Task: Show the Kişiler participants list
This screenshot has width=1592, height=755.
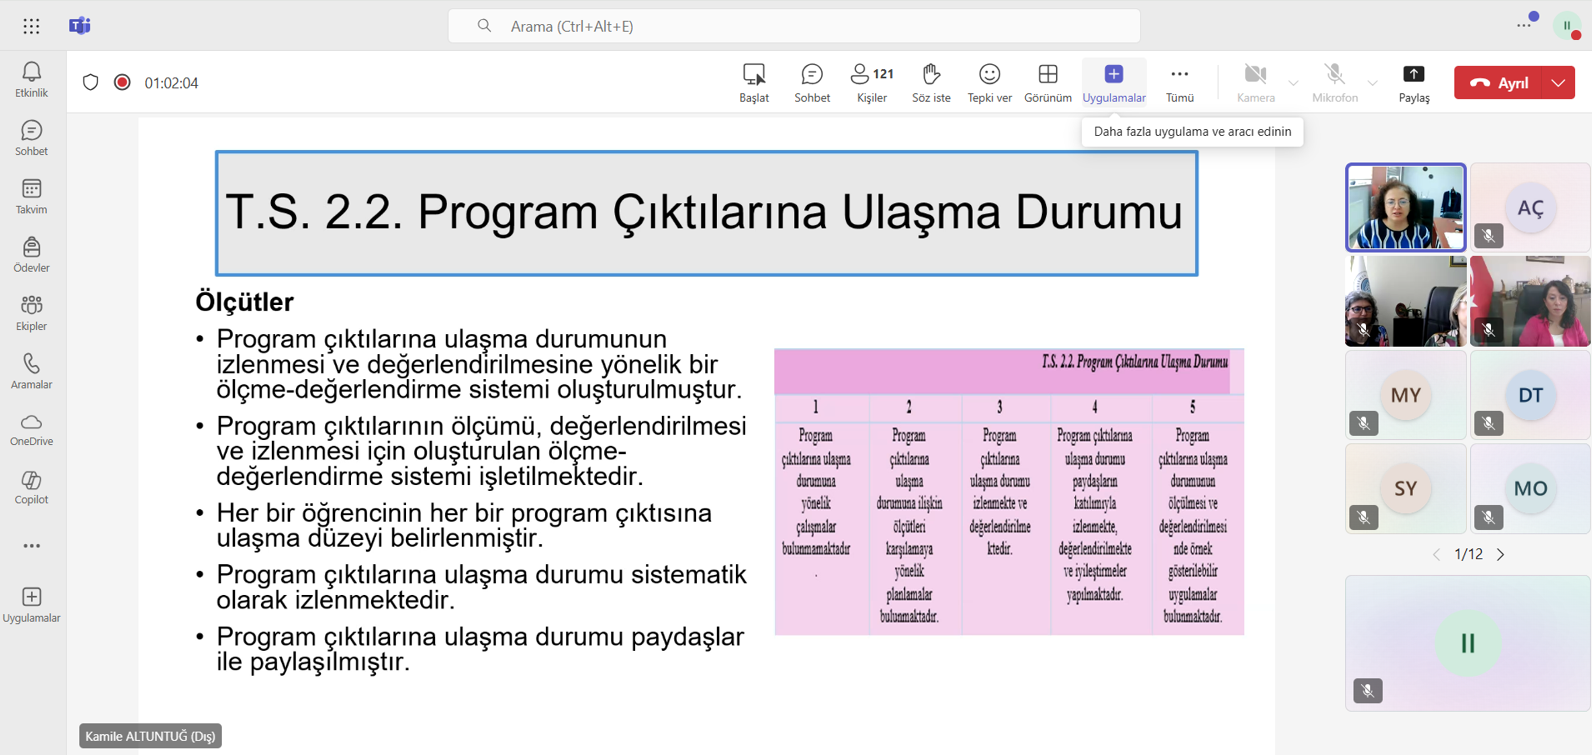Action: 871,83
